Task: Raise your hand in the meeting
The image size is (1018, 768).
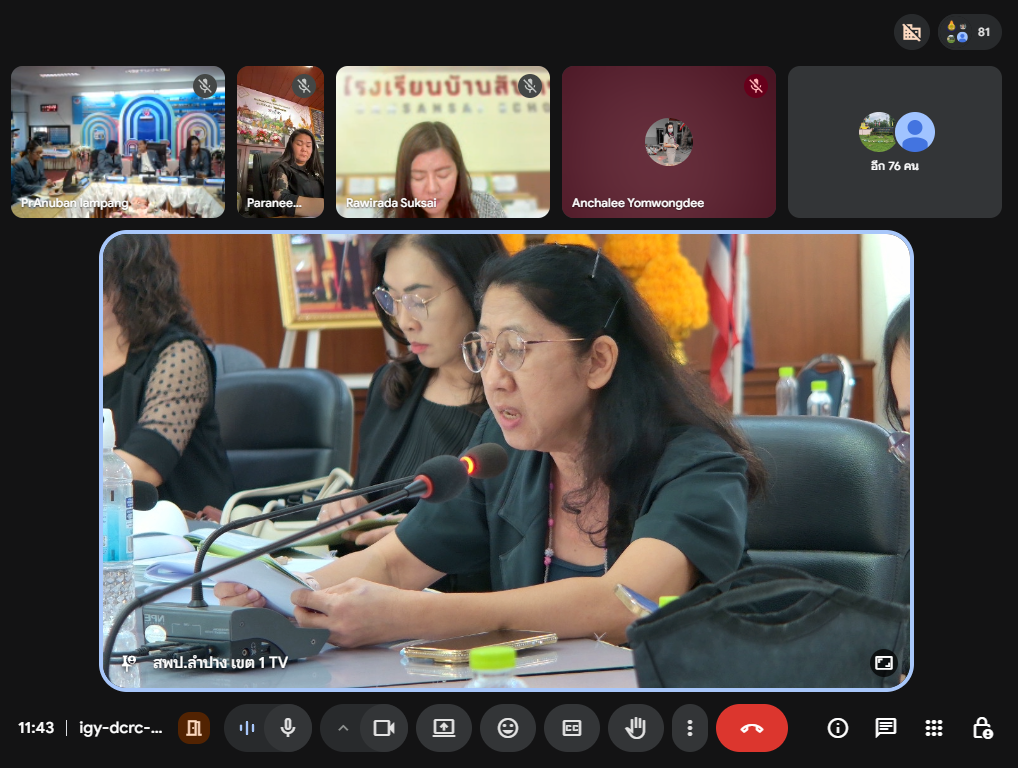Action: click(x=635, y=728)
